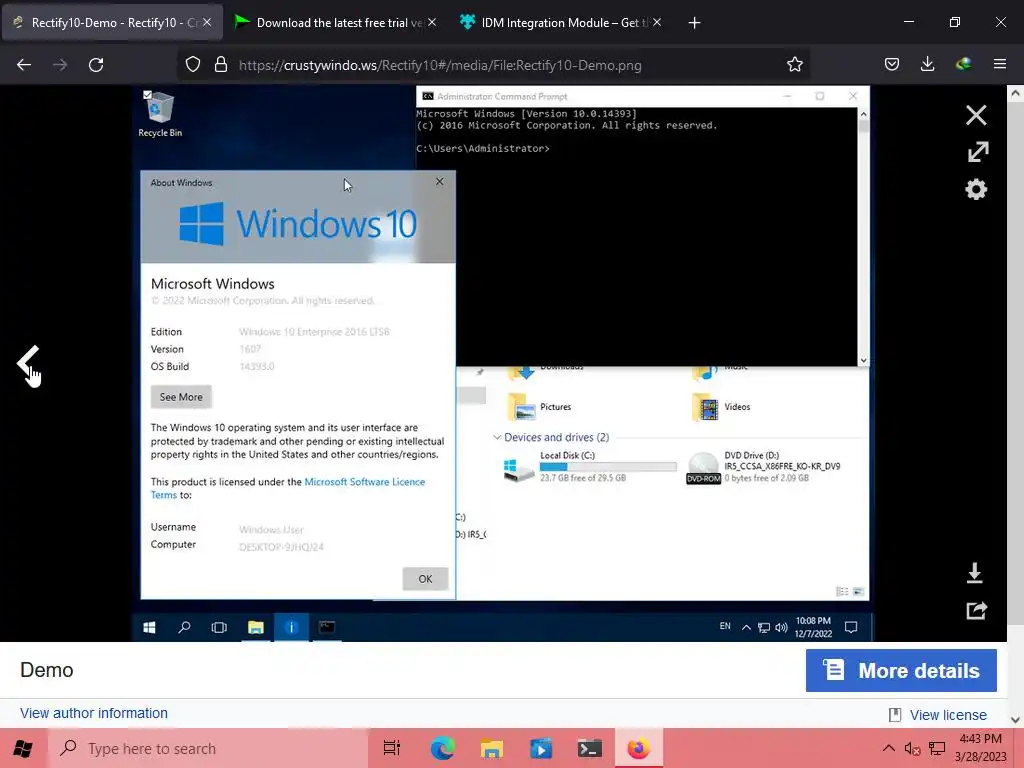Open the Firefox downloads panel
The height and width of the screenshot is (768, 1024).
[927, 65]
